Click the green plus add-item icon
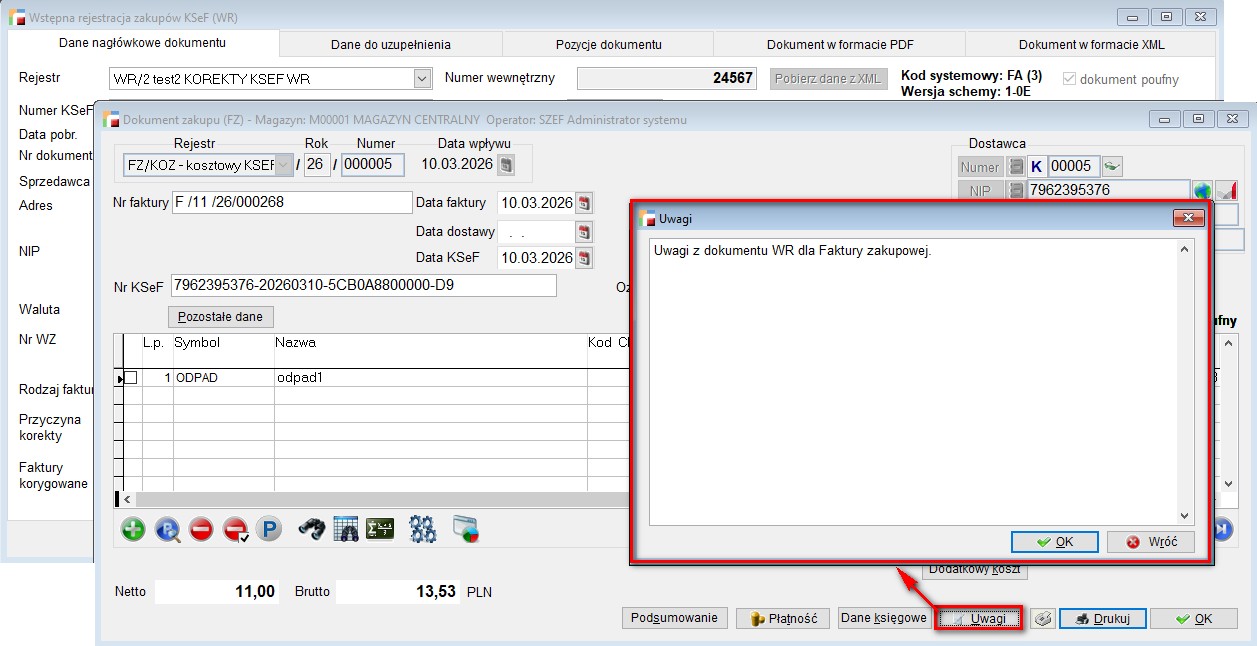 133,529
